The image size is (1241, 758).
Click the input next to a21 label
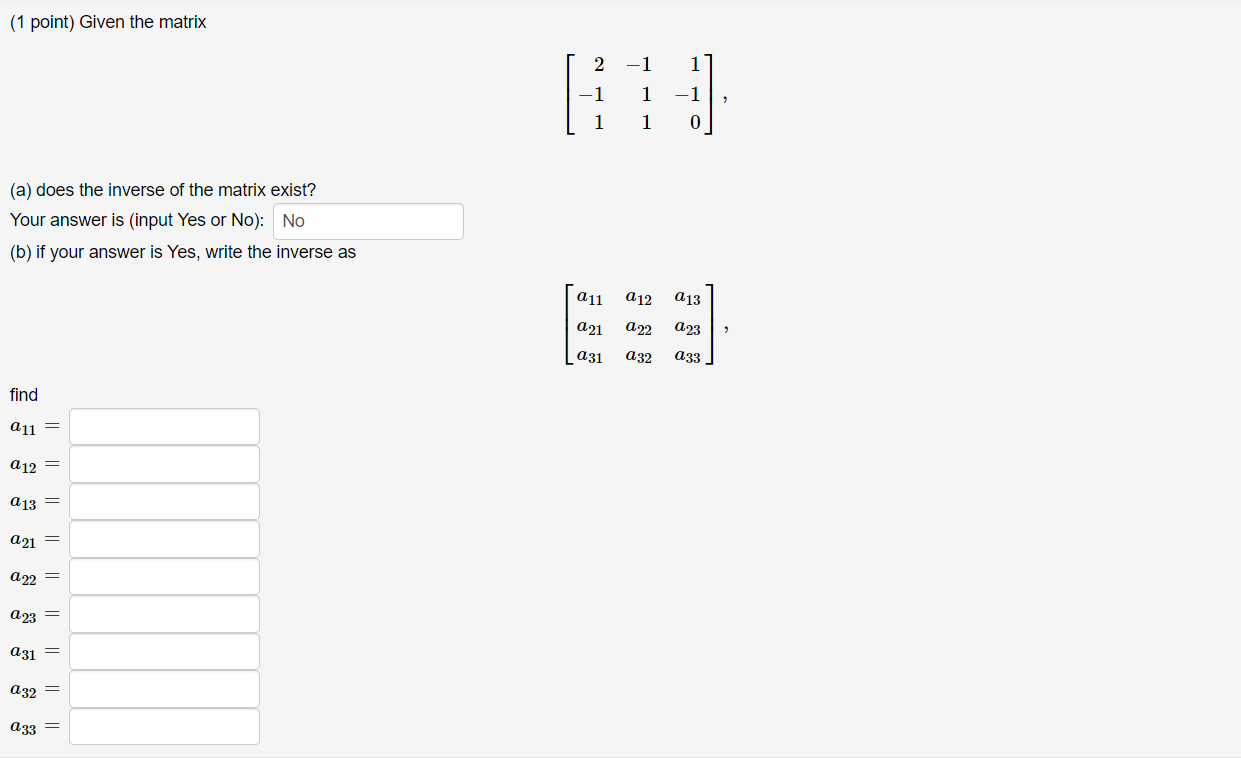163,538
